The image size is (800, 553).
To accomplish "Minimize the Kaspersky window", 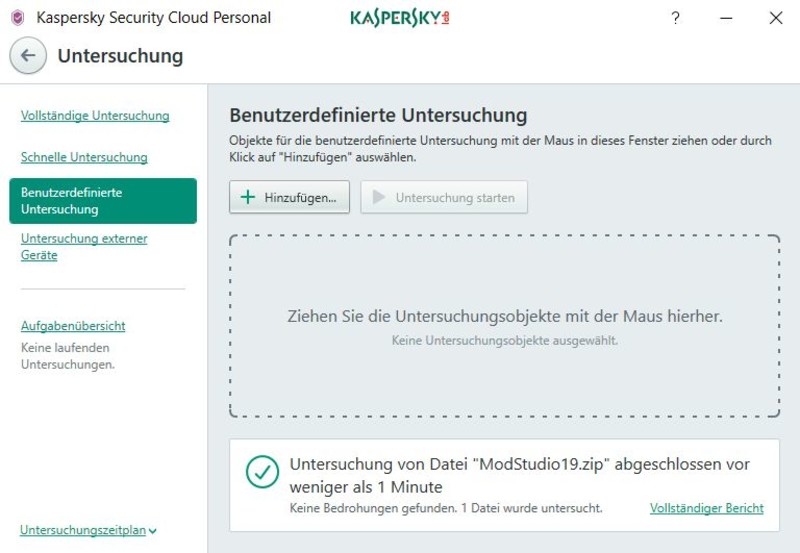I will click(725, 18).
